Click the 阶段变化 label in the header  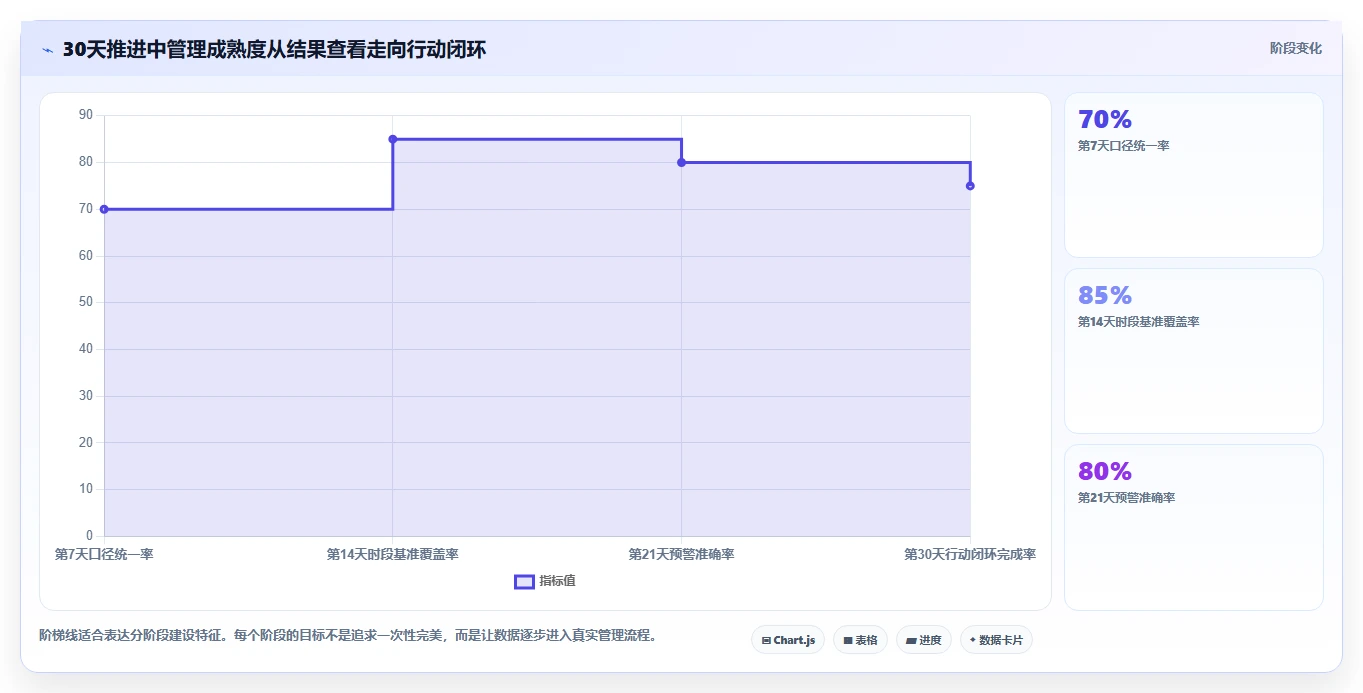[x=1296, y=48]
